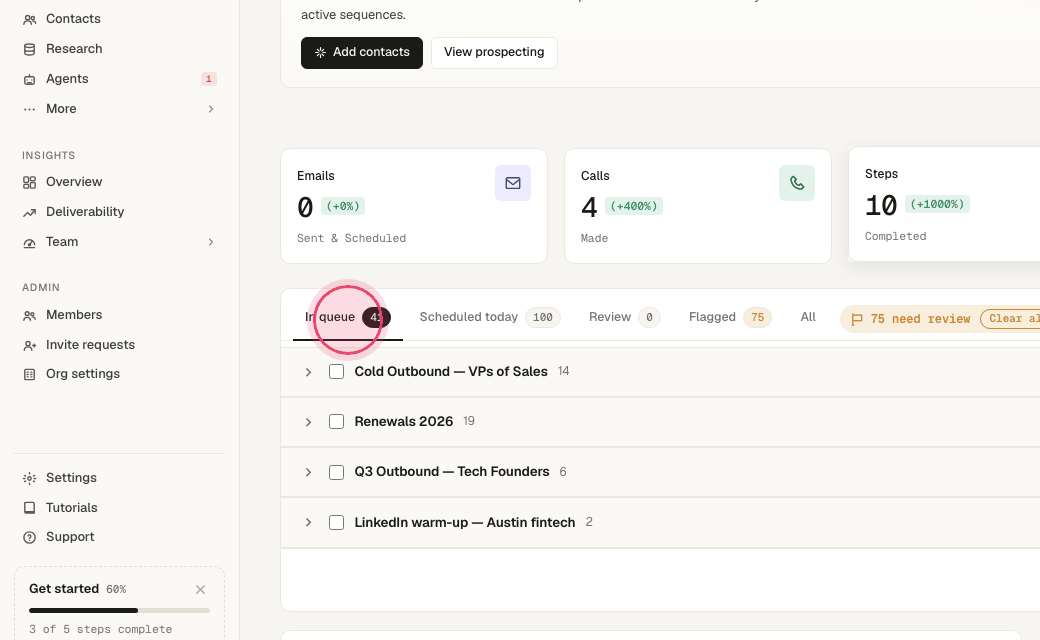Open the Calls stats card
Viewport: 1040px width, 640px height.
[x=698, y=206]
